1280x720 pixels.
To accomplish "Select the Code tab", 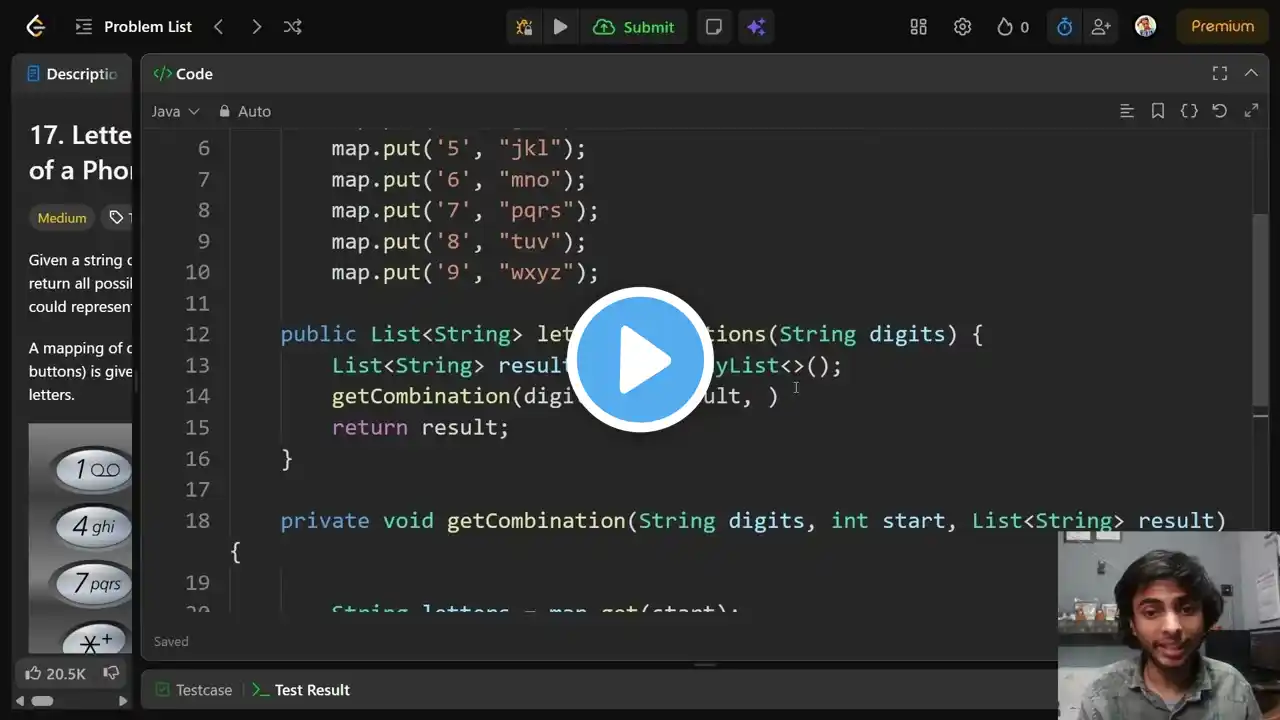I will (183, 74).
